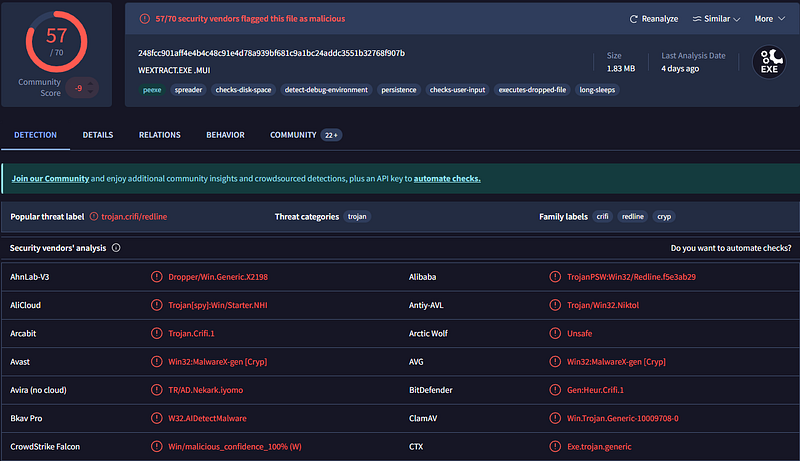Click the malicious warning icon in banner
This screenshot has width=800, height=461.
point(145,19)
